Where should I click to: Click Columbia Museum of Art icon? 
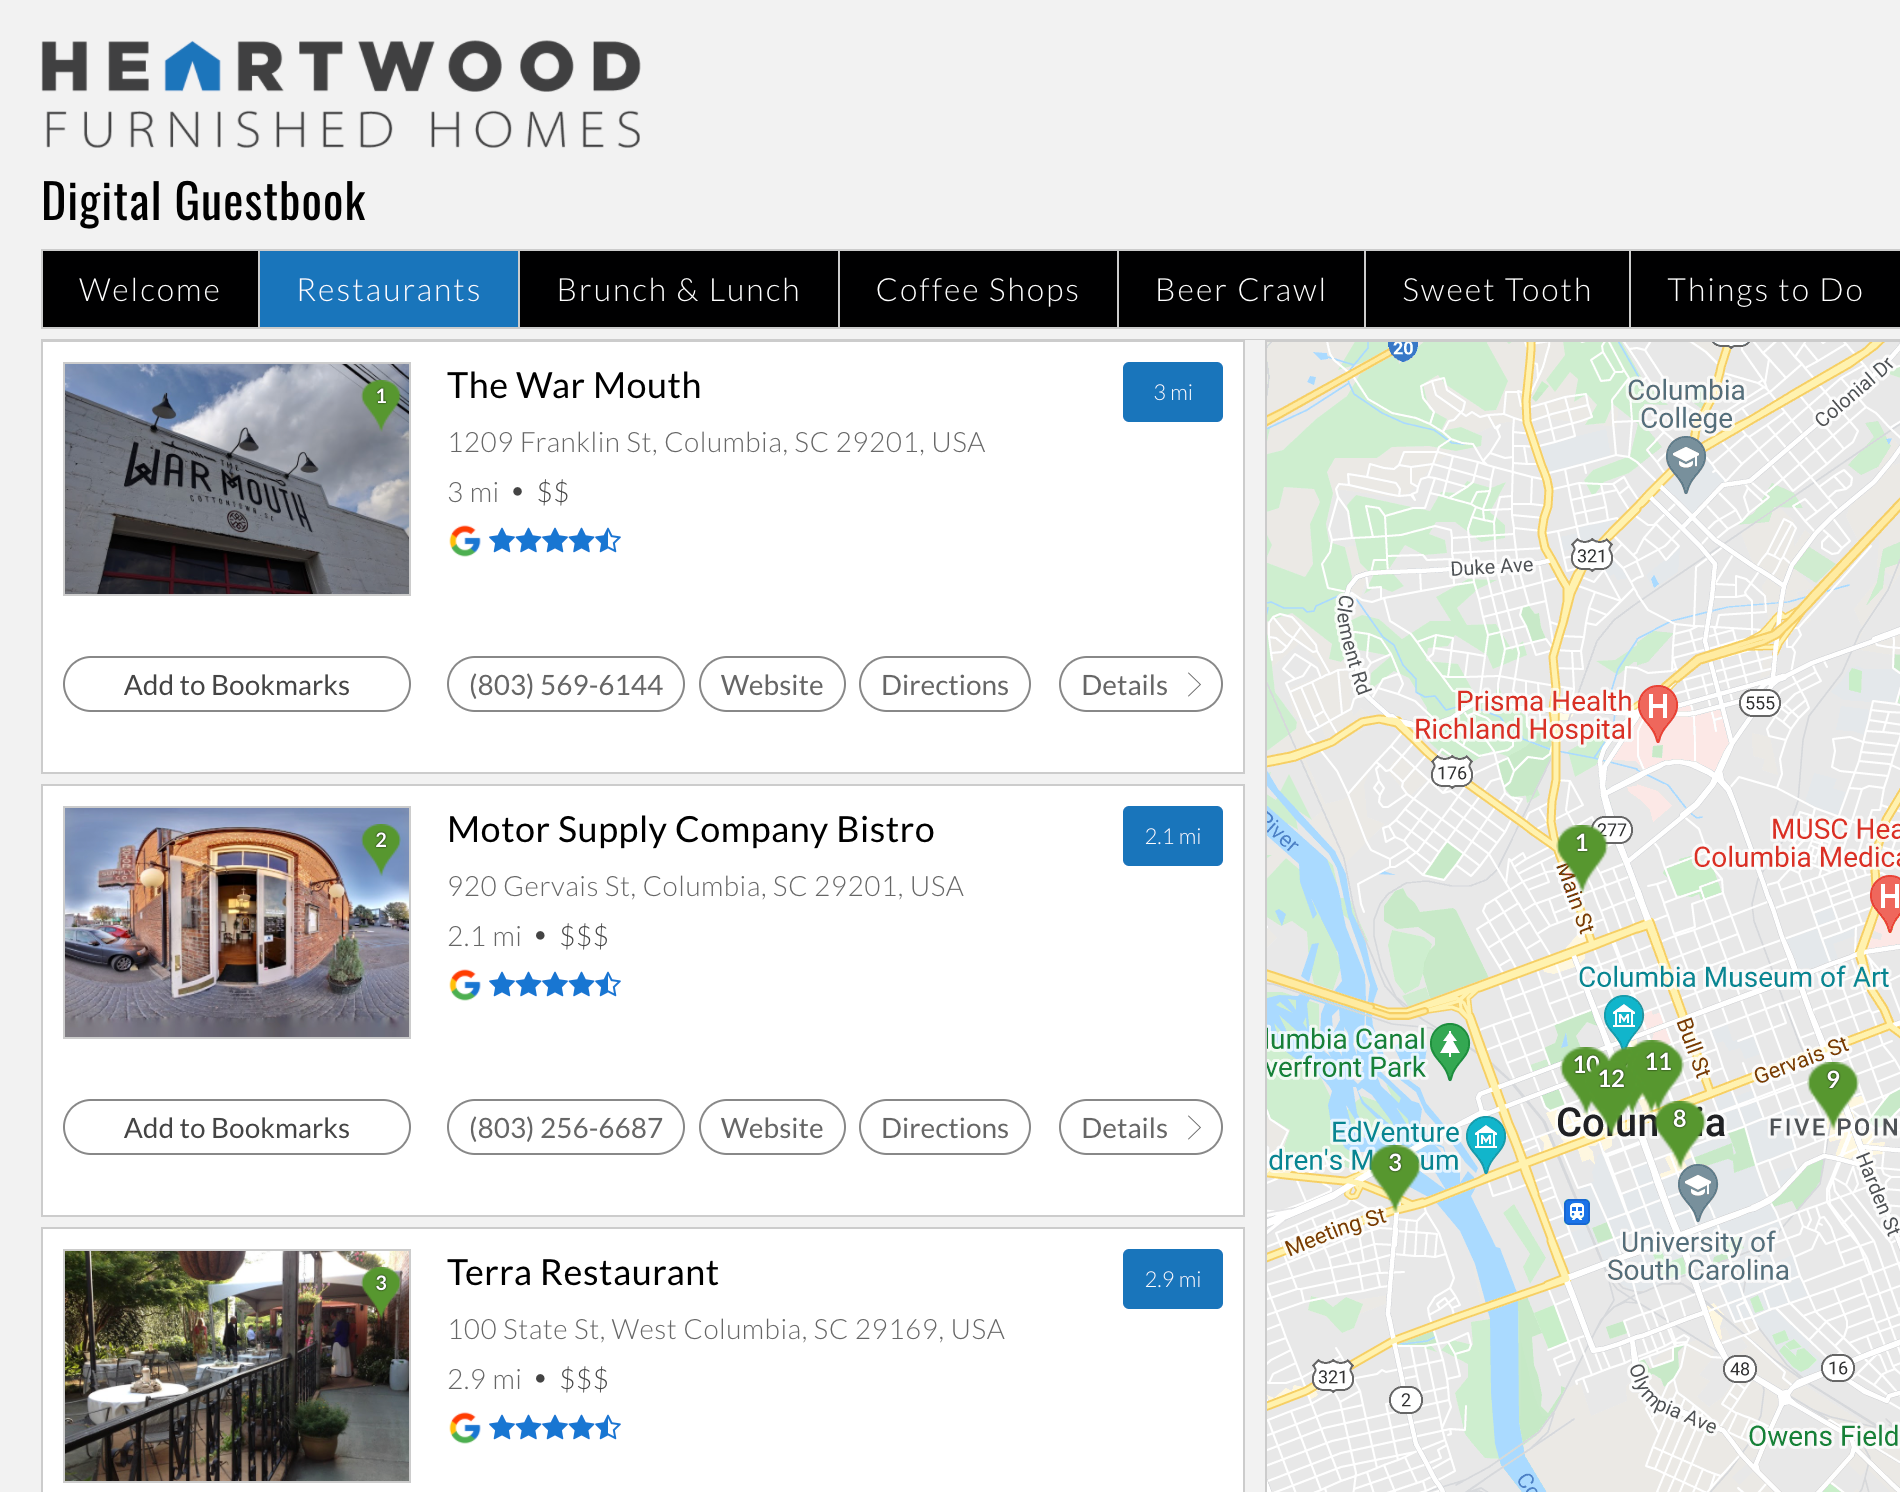[x=1624, y=1020]
